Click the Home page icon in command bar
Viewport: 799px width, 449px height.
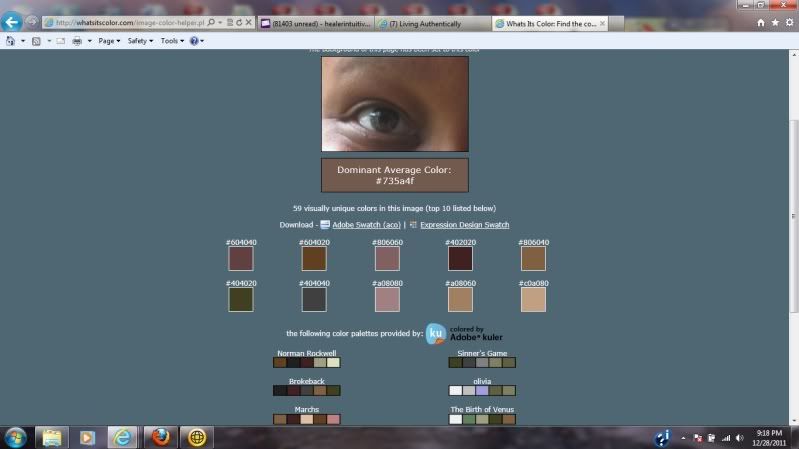point(10,41)
